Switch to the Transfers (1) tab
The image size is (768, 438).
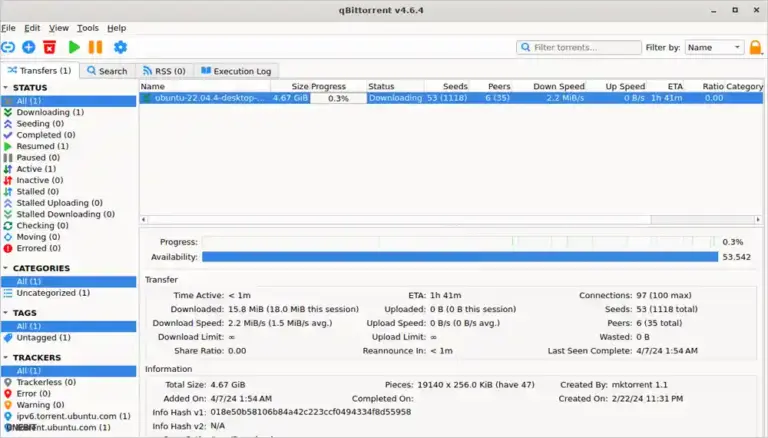40,71
